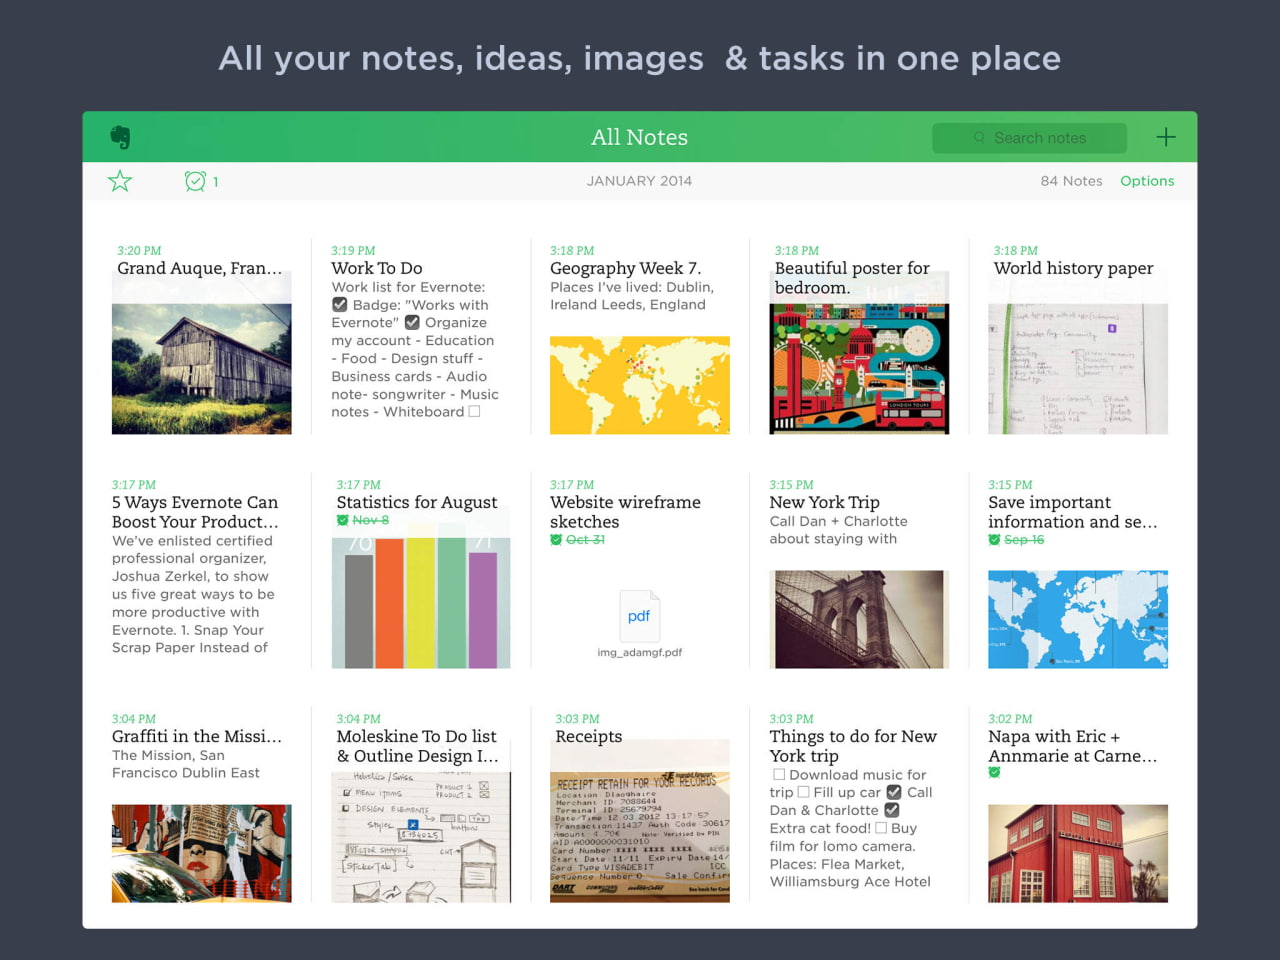The height and width of the screenshot is (960, 1280).
Task: Check the Download music for trip checkbox
Action: tap(778, 775)
